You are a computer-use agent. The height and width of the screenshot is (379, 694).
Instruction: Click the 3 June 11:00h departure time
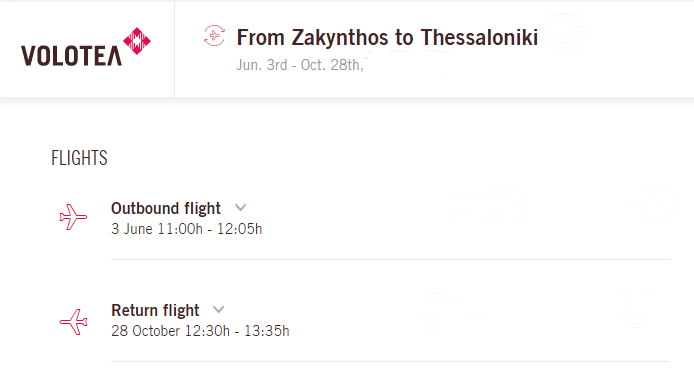(x=157, y=229)
